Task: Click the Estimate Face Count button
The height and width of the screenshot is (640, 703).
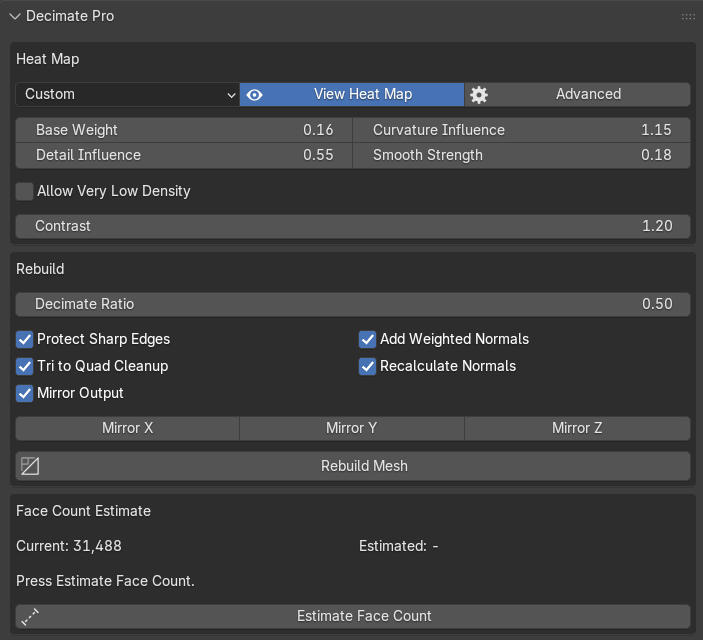Action: coord(353,616)
